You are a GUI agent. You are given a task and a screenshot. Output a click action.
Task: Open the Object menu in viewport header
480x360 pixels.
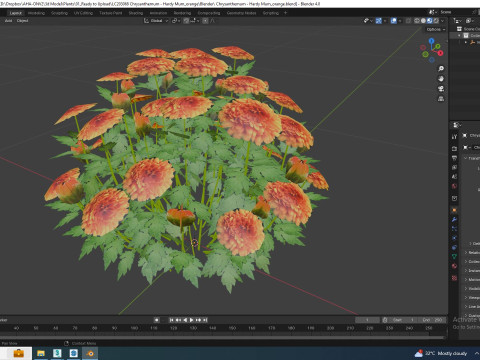[22, 21]
